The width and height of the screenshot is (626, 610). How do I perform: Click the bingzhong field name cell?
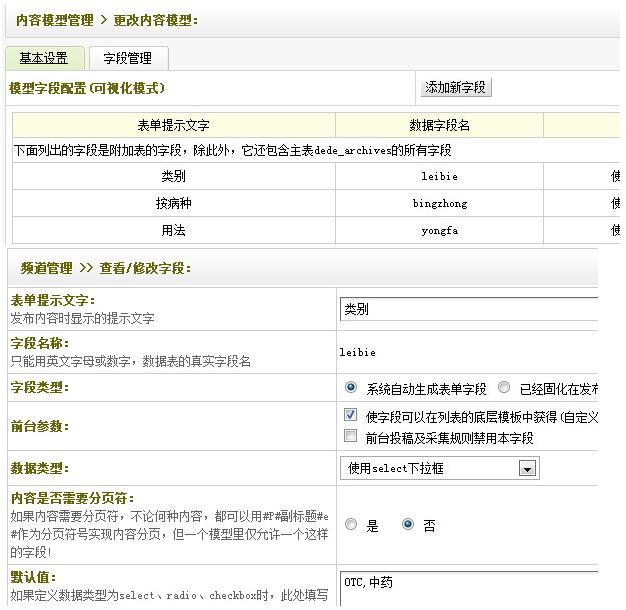439,203
